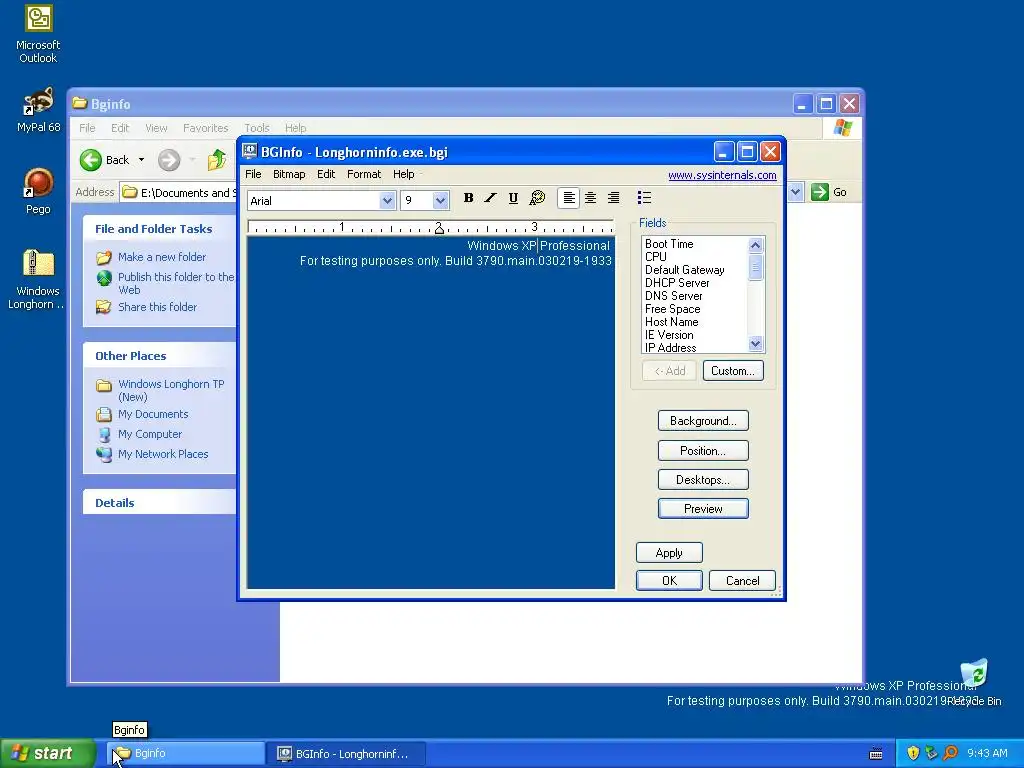Click the BGInfo title bar app icon
1024x768 pixels.
click(249, 152)
